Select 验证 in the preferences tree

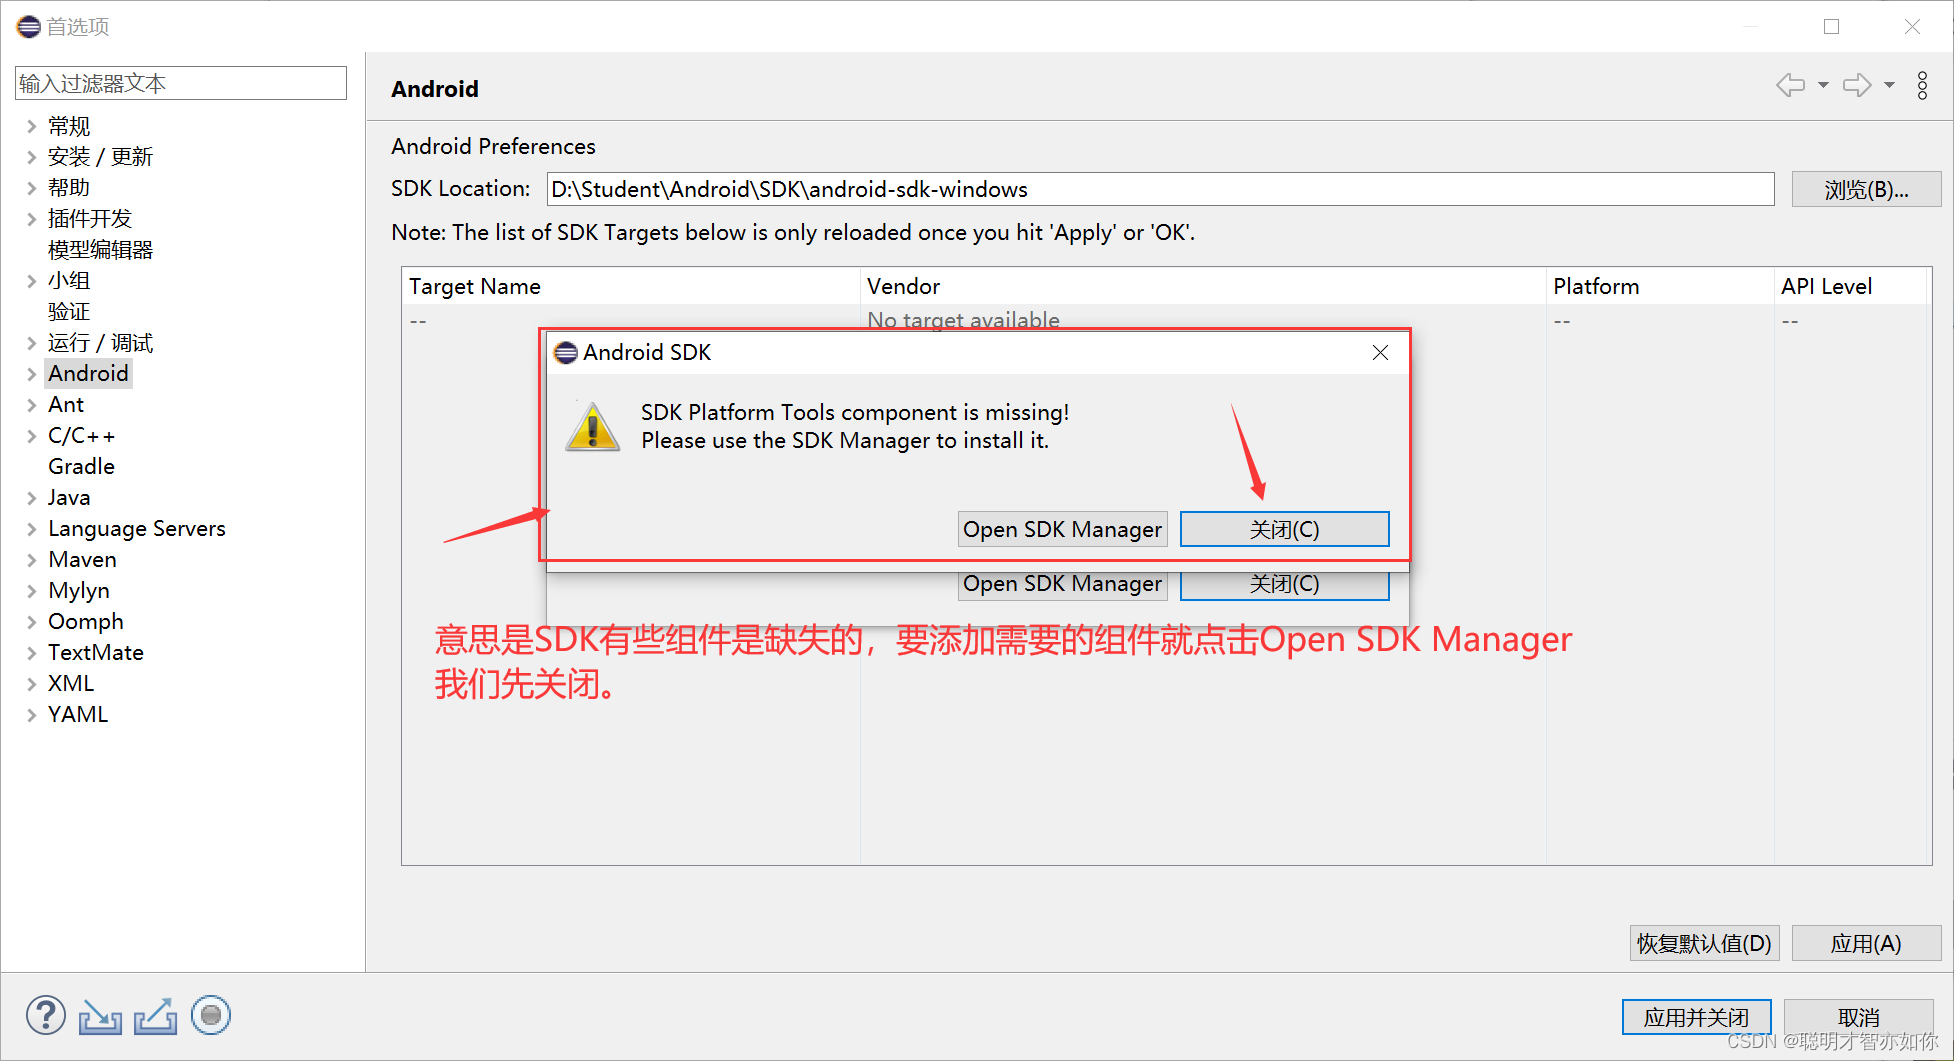pyautogui.click(x=69, y=312)
